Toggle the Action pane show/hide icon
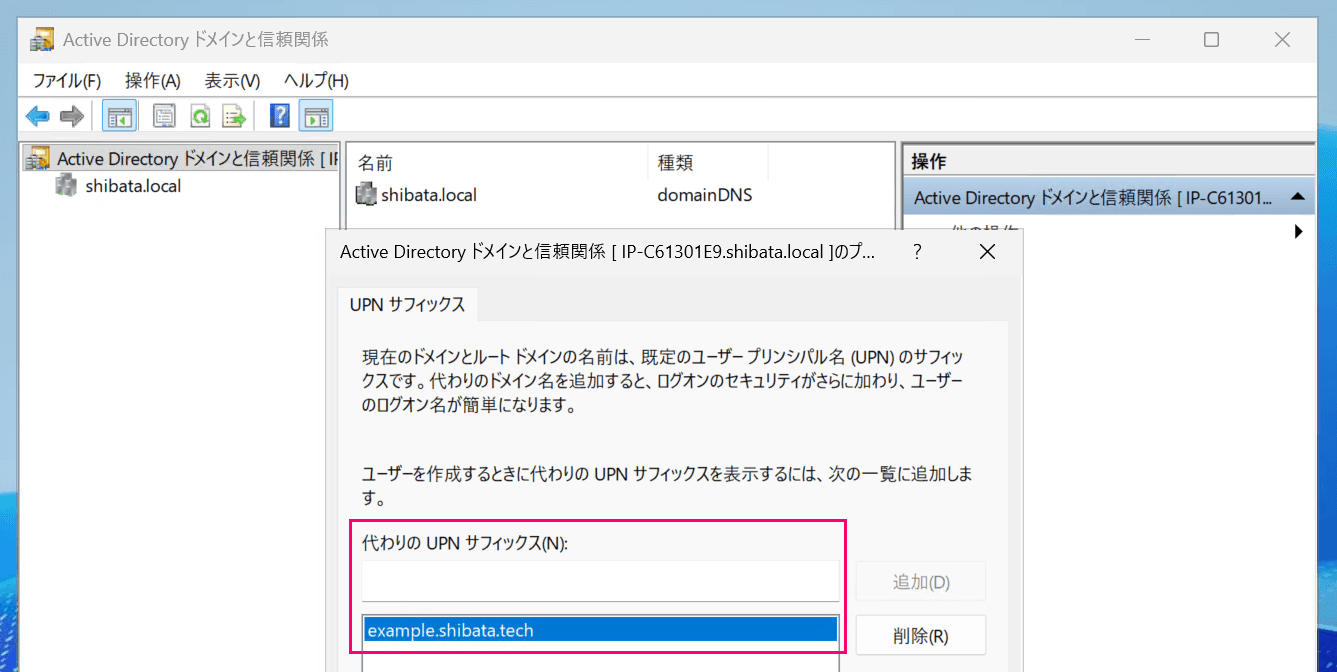The image size is (1337, 672). pos(316,117)
